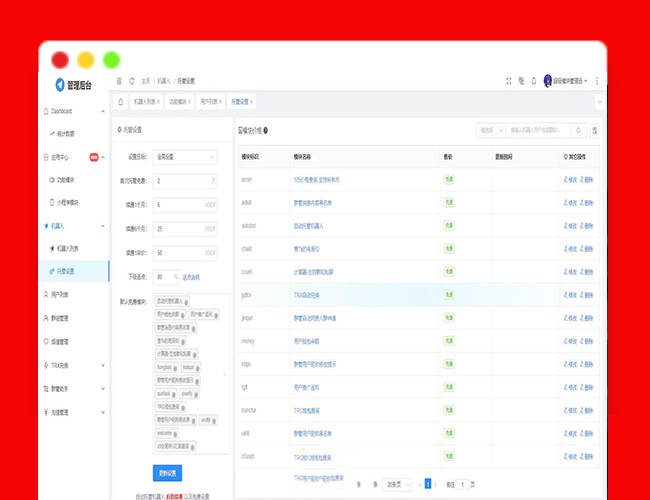Collapse the Dashboard sidebar section
The image size is (650, 500).
point(75,111)
